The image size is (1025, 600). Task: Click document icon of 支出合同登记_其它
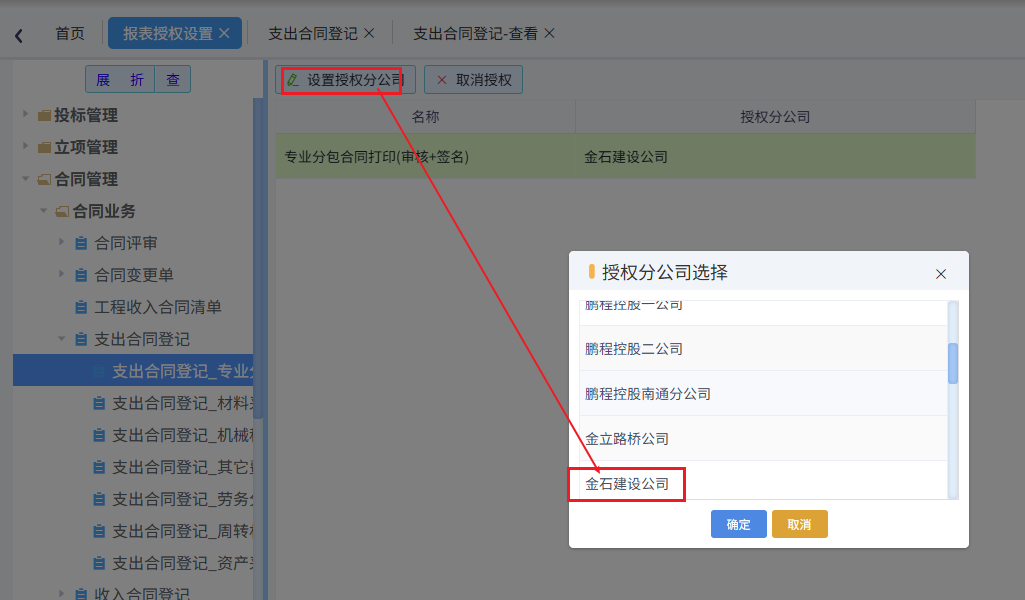[99, 467]
